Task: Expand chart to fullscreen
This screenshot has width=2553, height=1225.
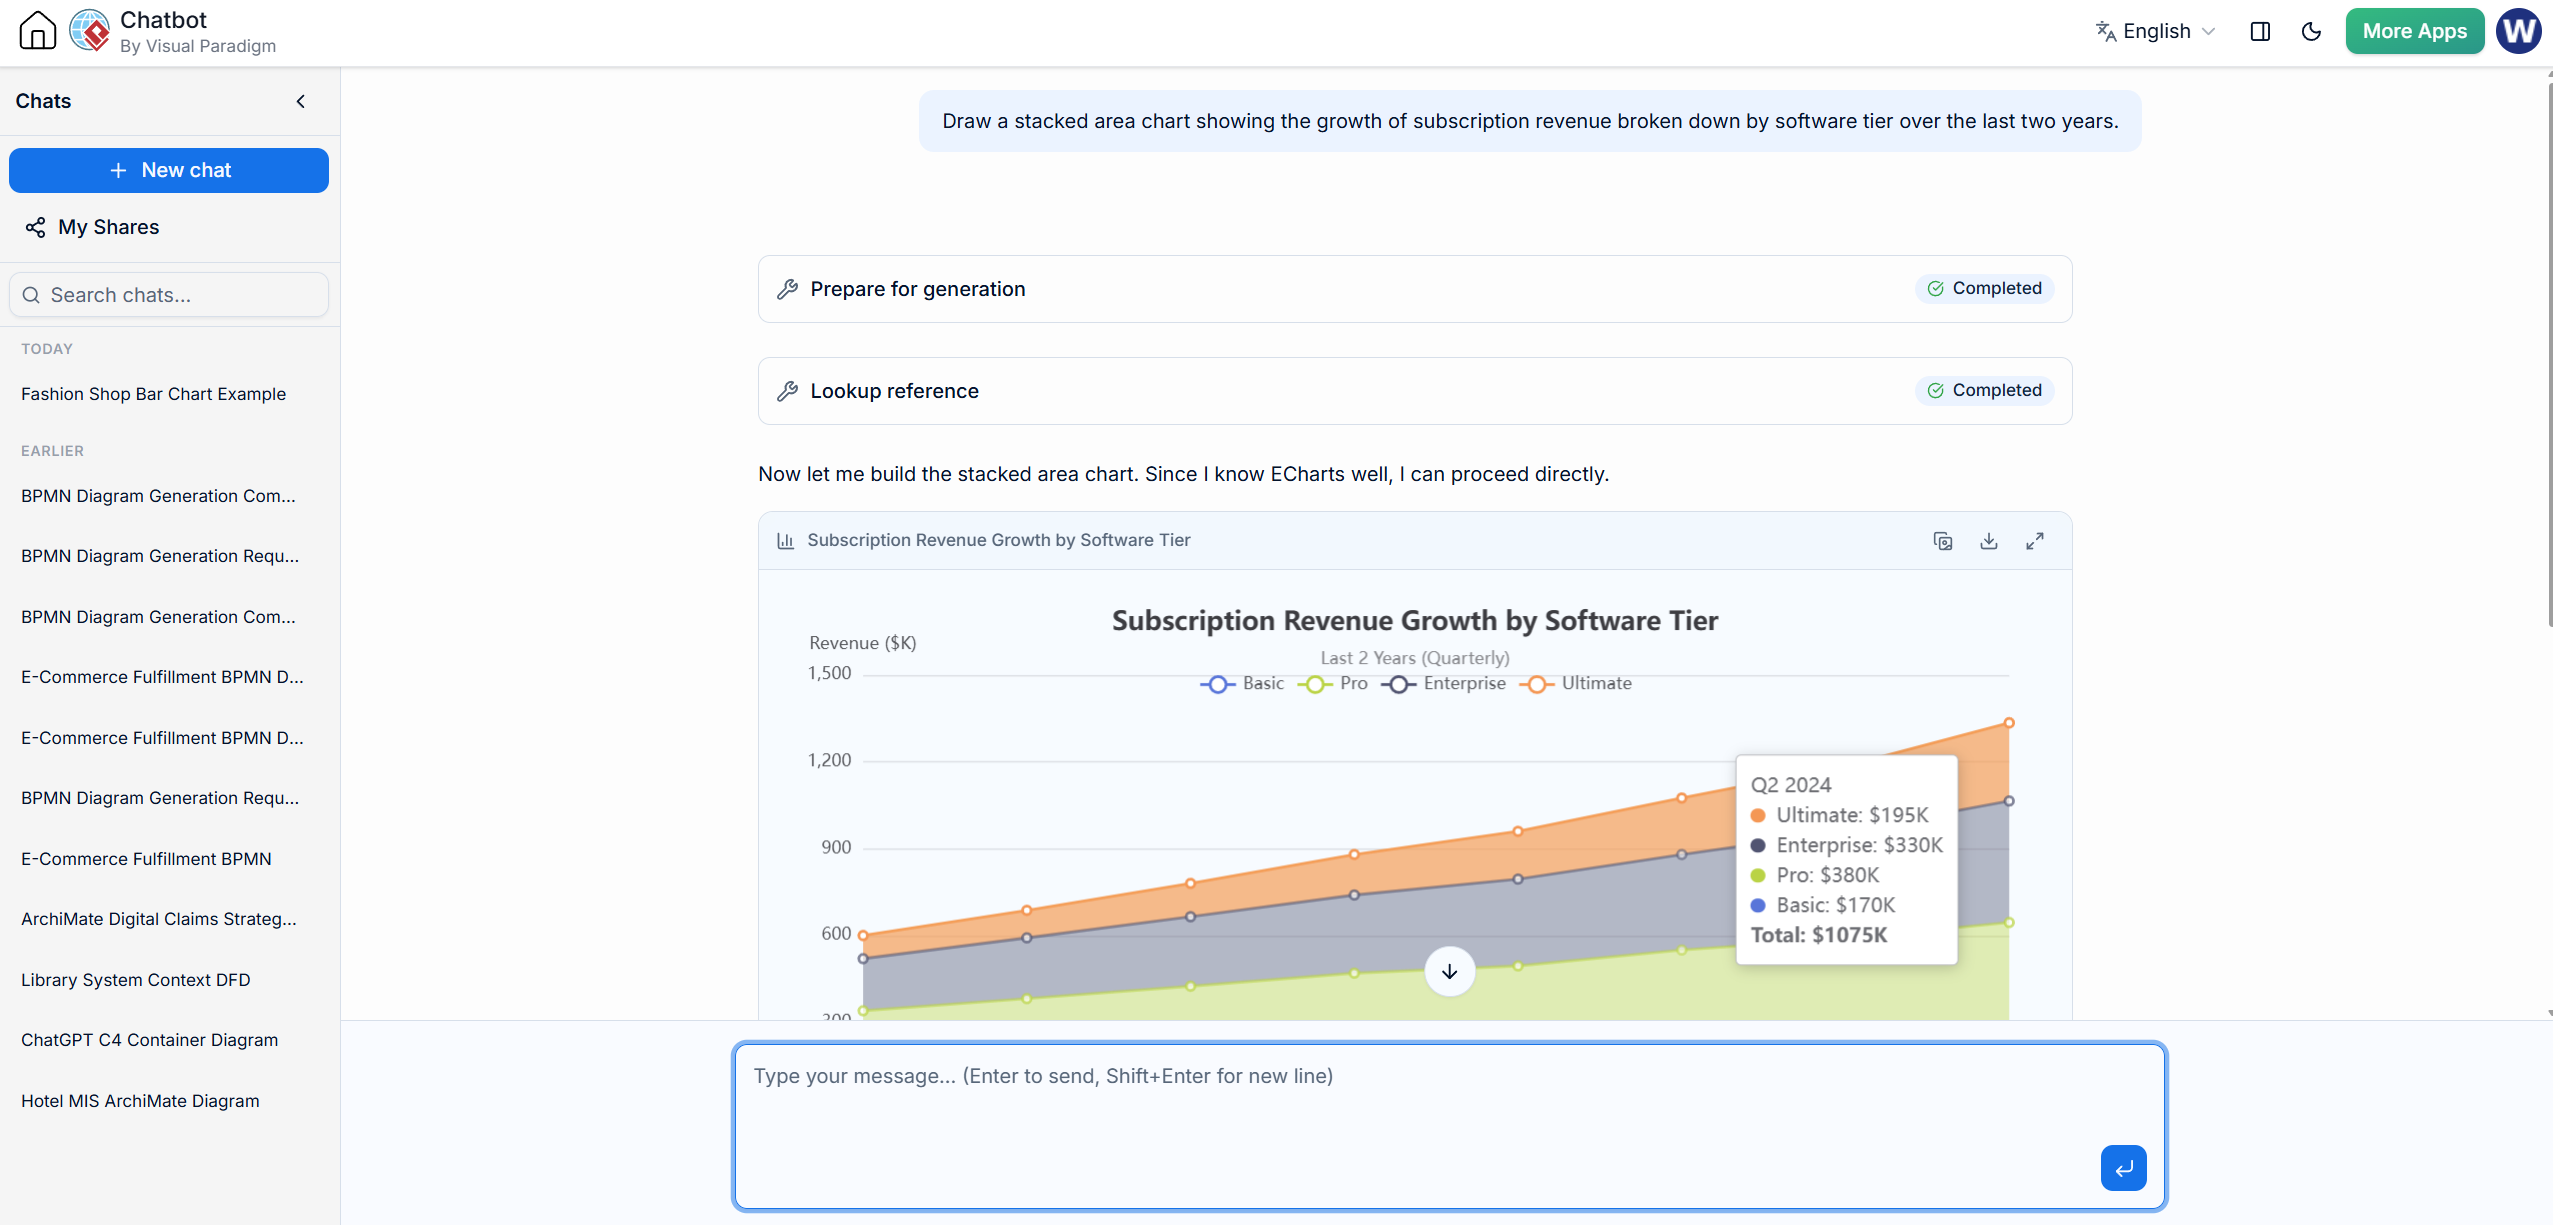Action: pyautogui.click(x=2034, y=541)
